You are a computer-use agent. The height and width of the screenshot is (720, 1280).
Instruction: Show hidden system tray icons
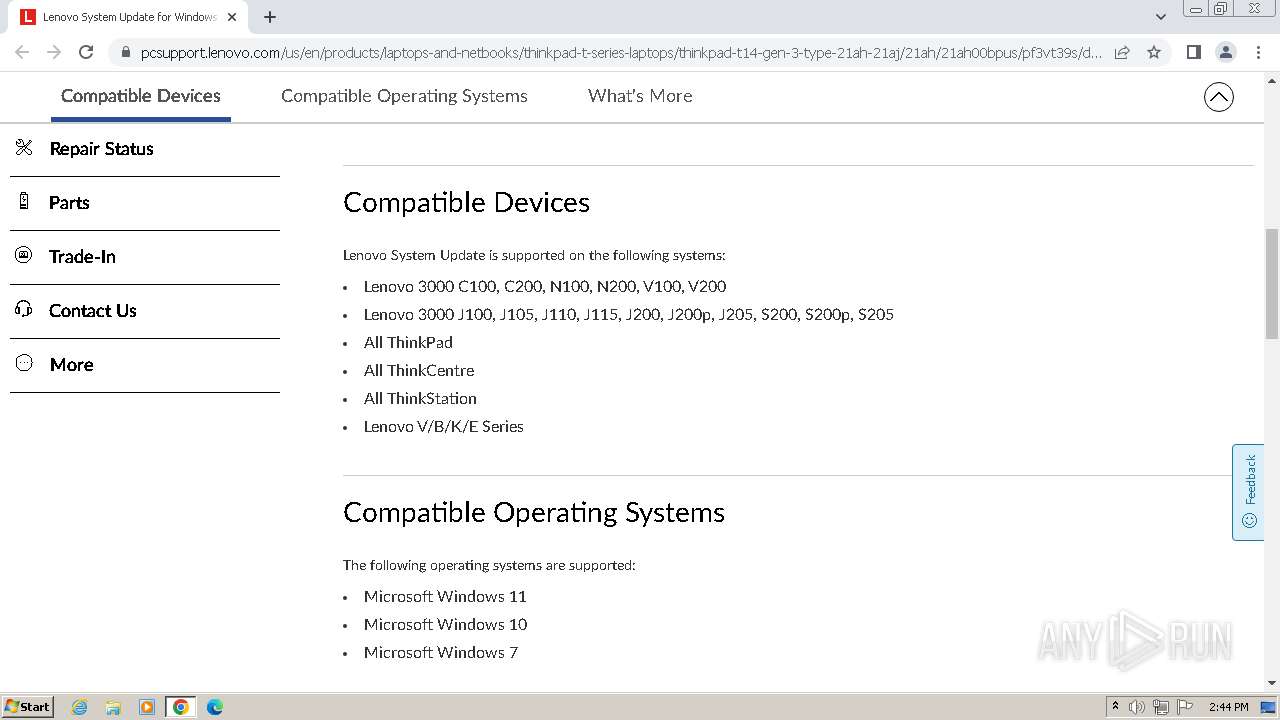1115,707
